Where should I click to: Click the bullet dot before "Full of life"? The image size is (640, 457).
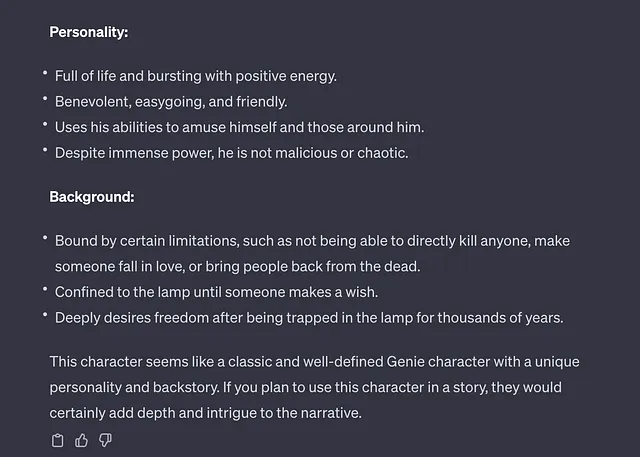coord(45,73)
